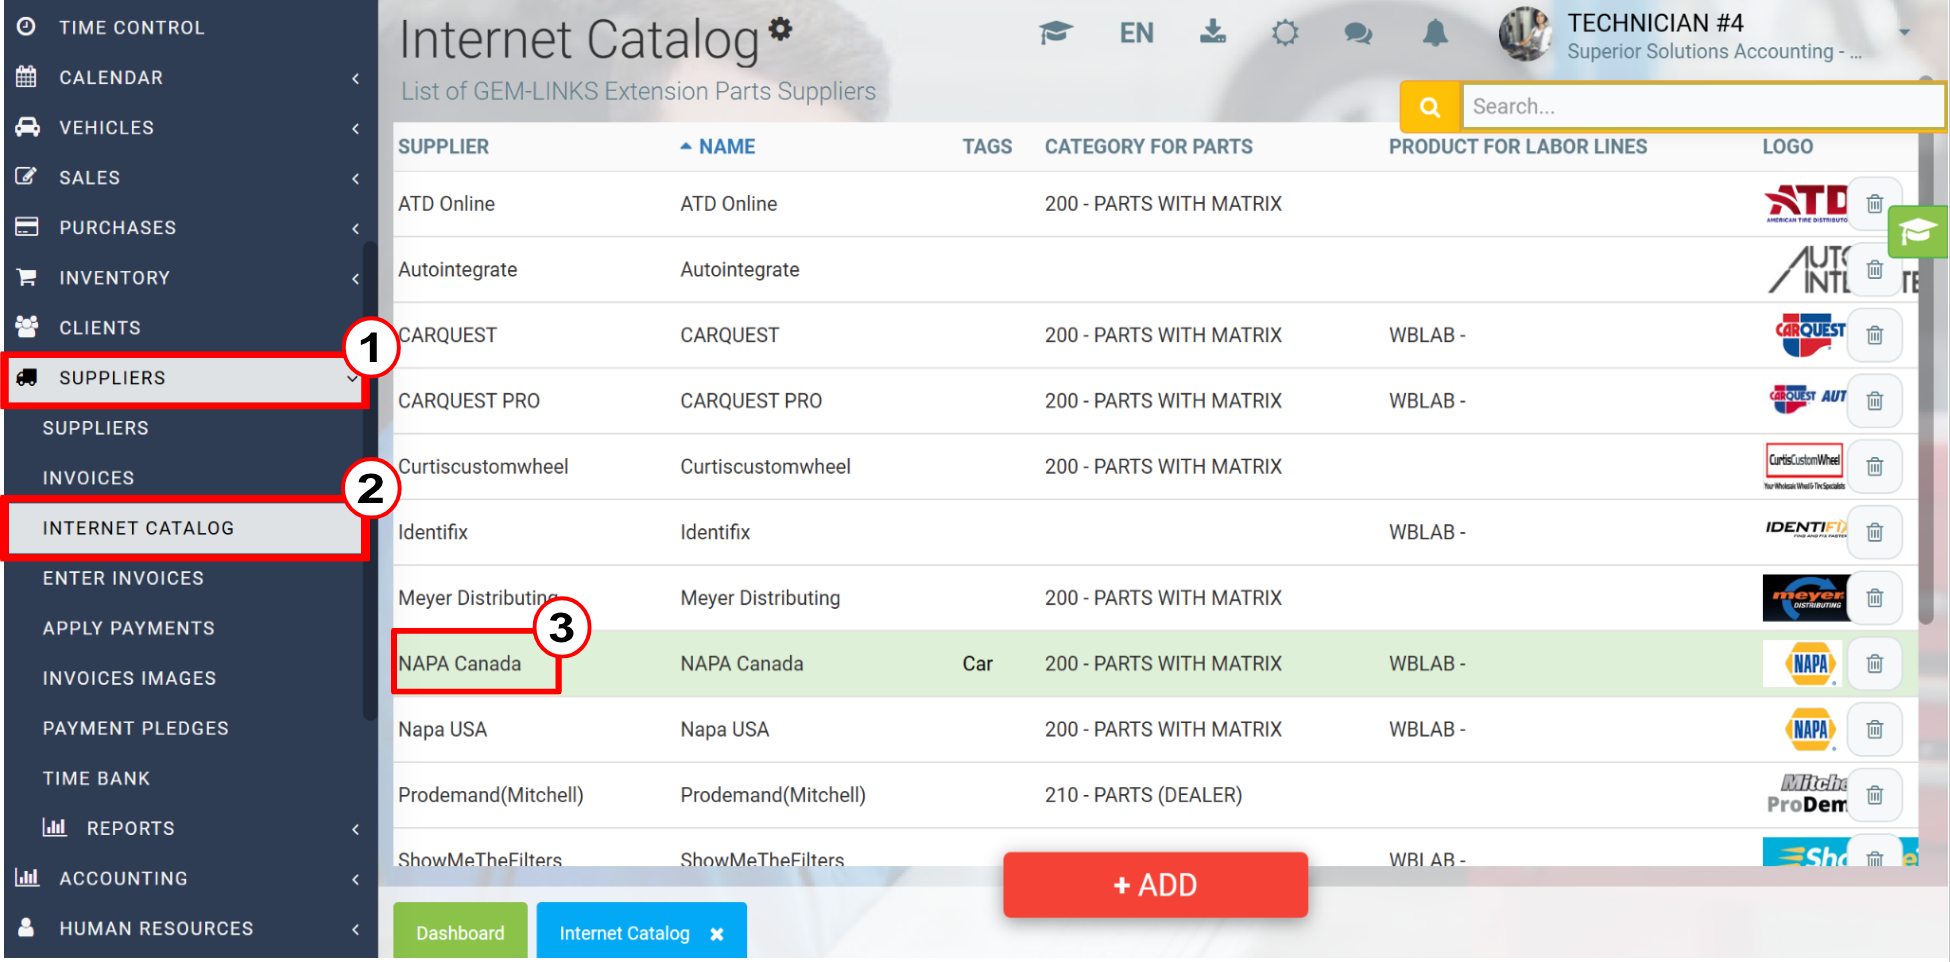Image resolution: width=1950 pixels, height=962 pixels.
Task: Close the Internet Catalog bottom tab
Action: pyautogui.click(x=717, y=934)
